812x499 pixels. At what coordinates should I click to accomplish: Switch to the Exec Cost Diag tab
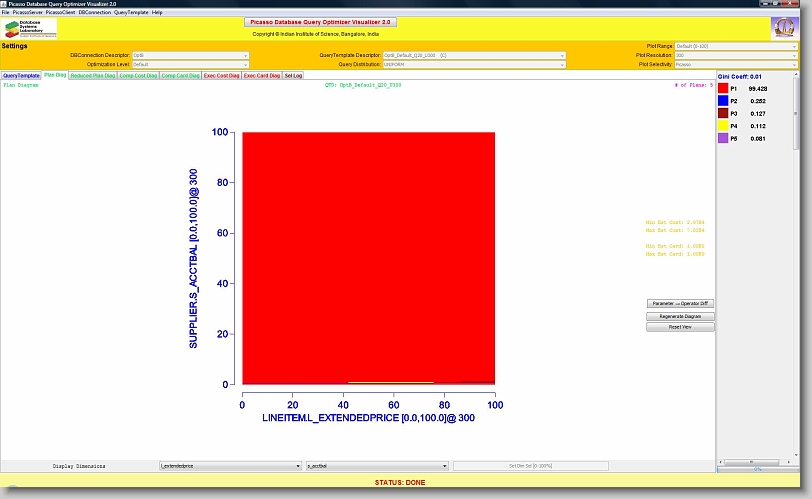(x=221, y=75)
